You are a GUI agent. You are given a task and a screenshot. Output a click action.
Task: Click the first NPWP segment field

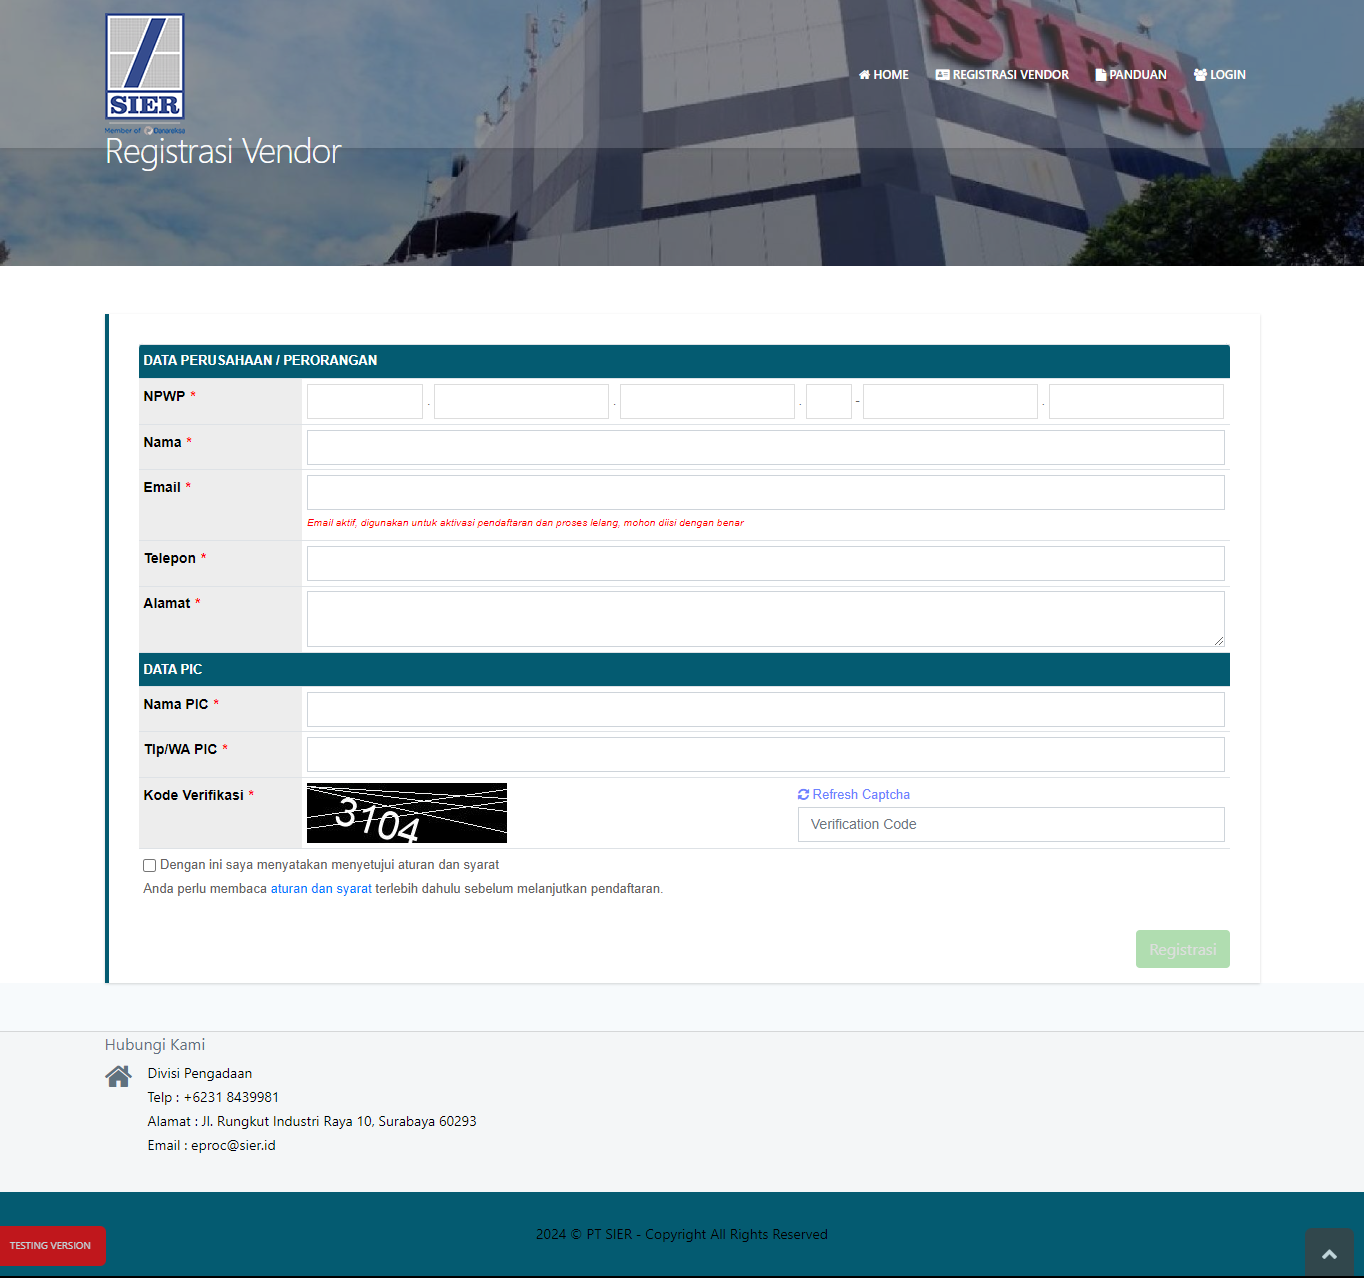[x=365, y=401]
